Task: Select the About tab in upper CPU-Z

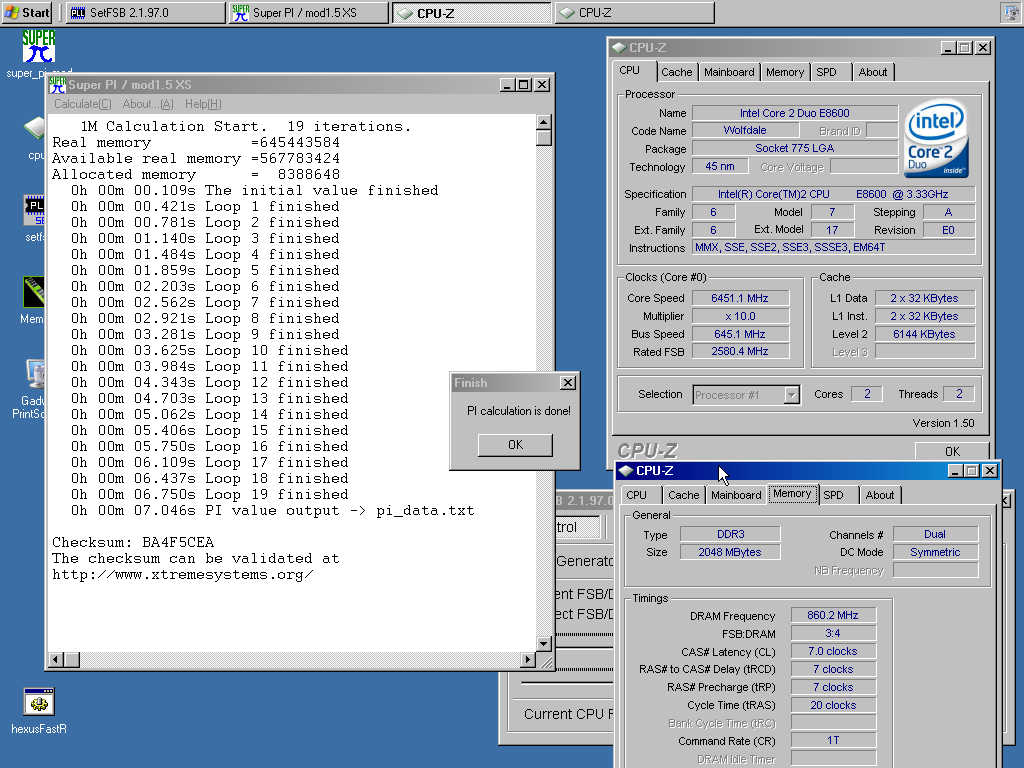Action: pos(872,72)
